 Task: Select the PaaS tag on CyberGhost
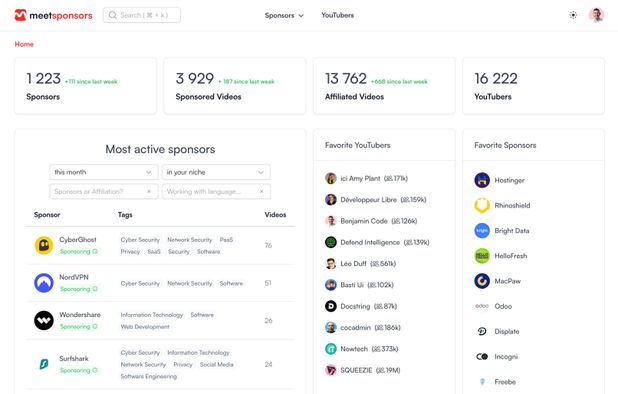[x=226, y=240]
